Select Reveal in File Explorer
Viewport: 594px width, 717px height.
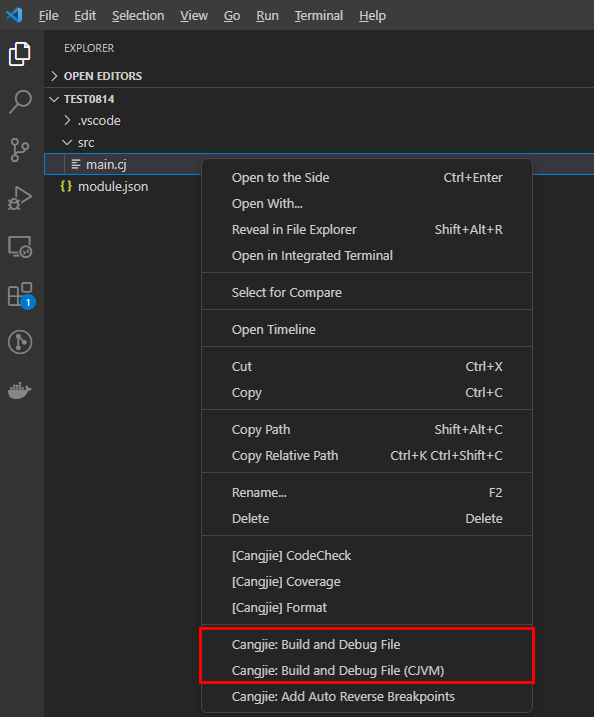367,230
